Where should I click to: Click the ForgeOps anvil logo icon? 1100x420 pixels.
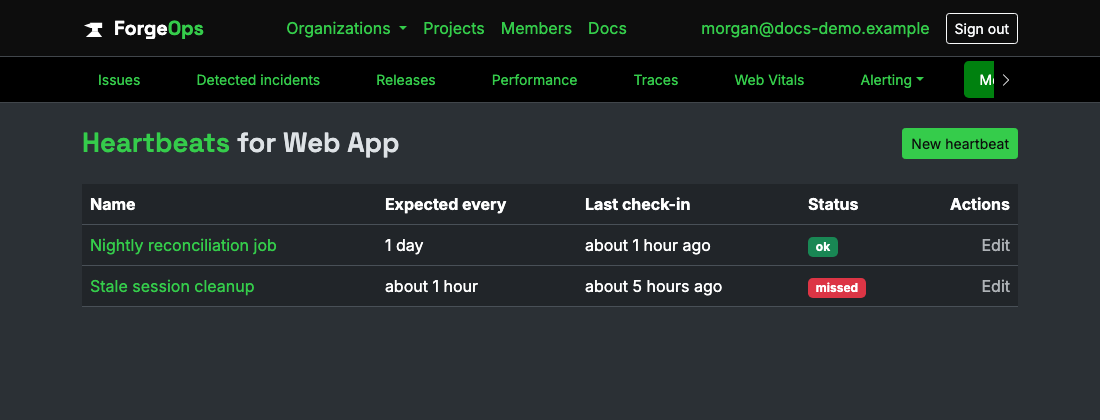(93, 29)
